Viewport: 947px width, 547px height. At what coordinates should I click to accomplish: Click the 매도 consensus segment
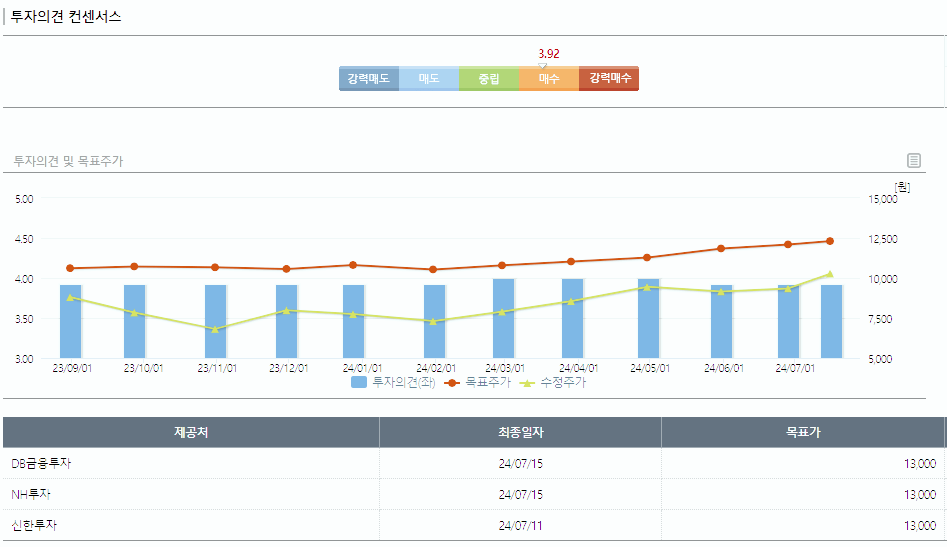pyautogui.click(x=429, y=78)
